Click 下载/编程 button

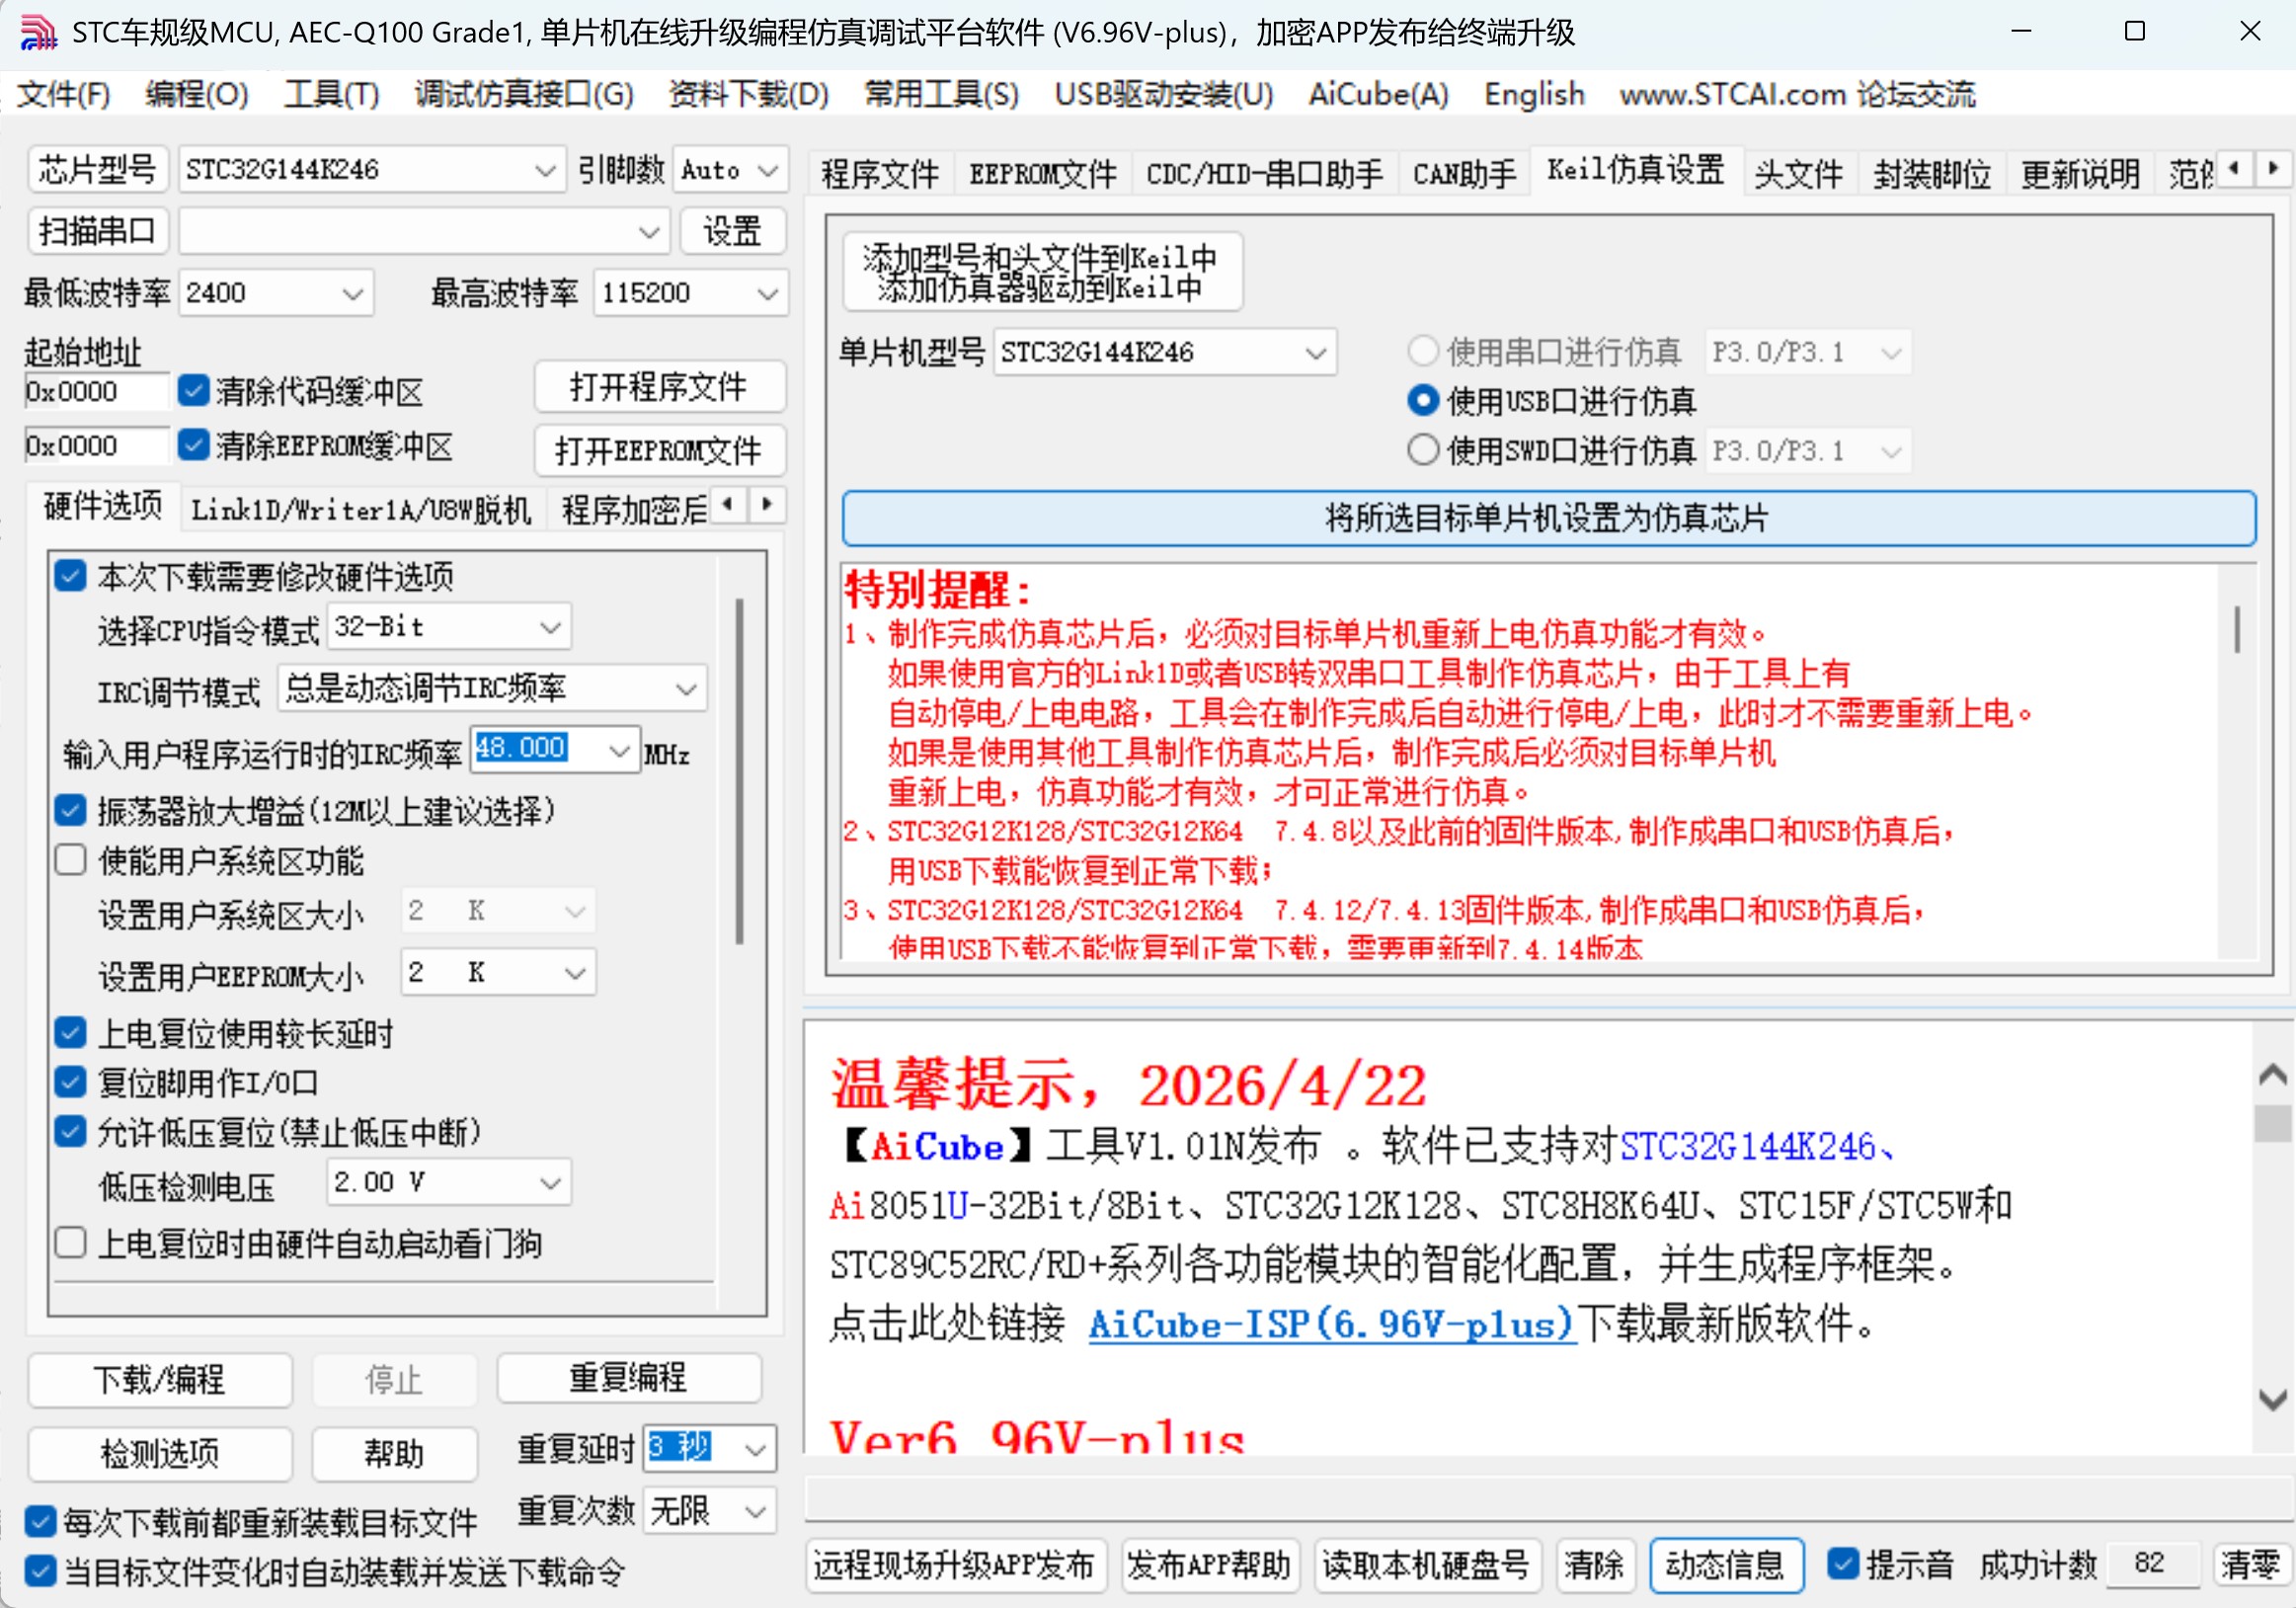pos(160,1379)
